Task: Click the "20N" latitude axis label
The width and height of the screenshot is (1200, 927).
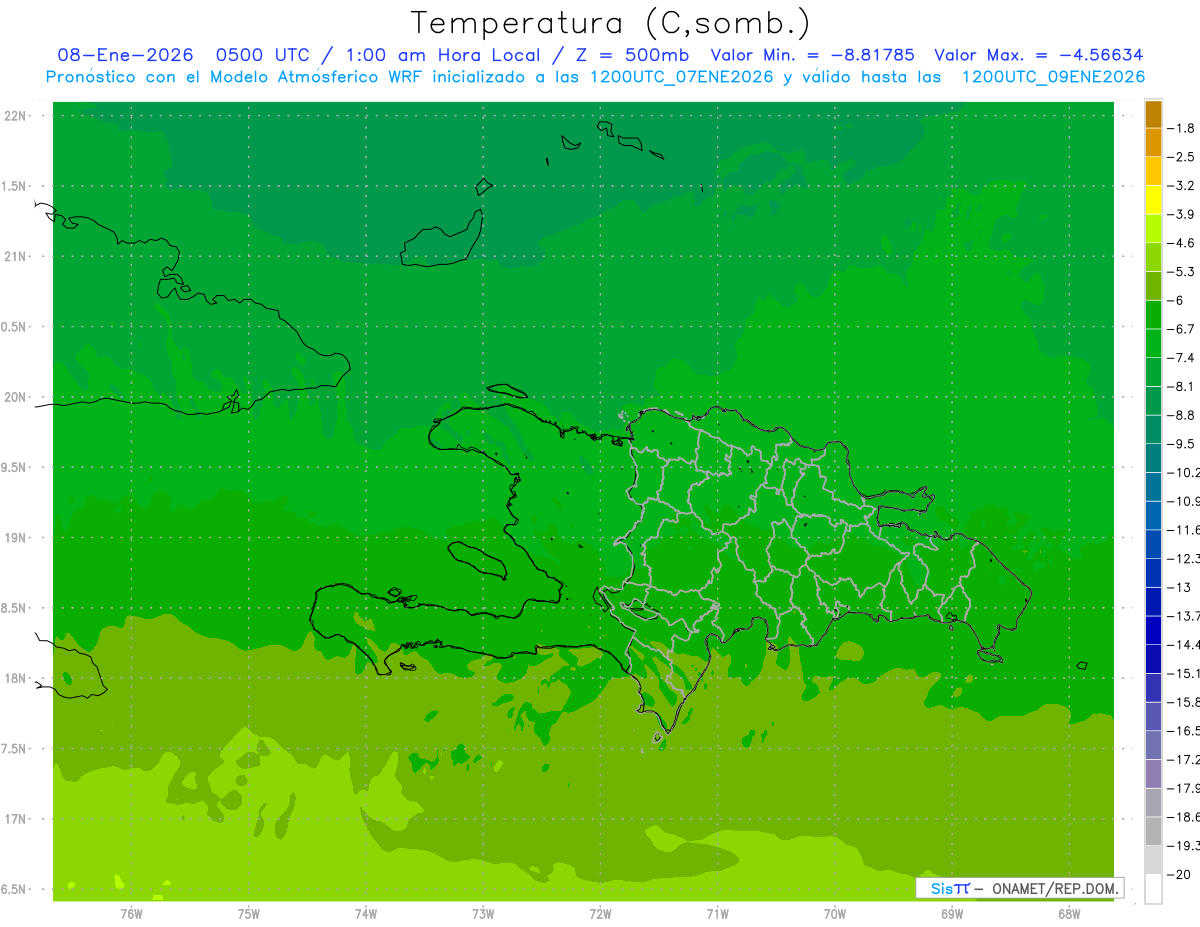Action: (x=16, y=397)
